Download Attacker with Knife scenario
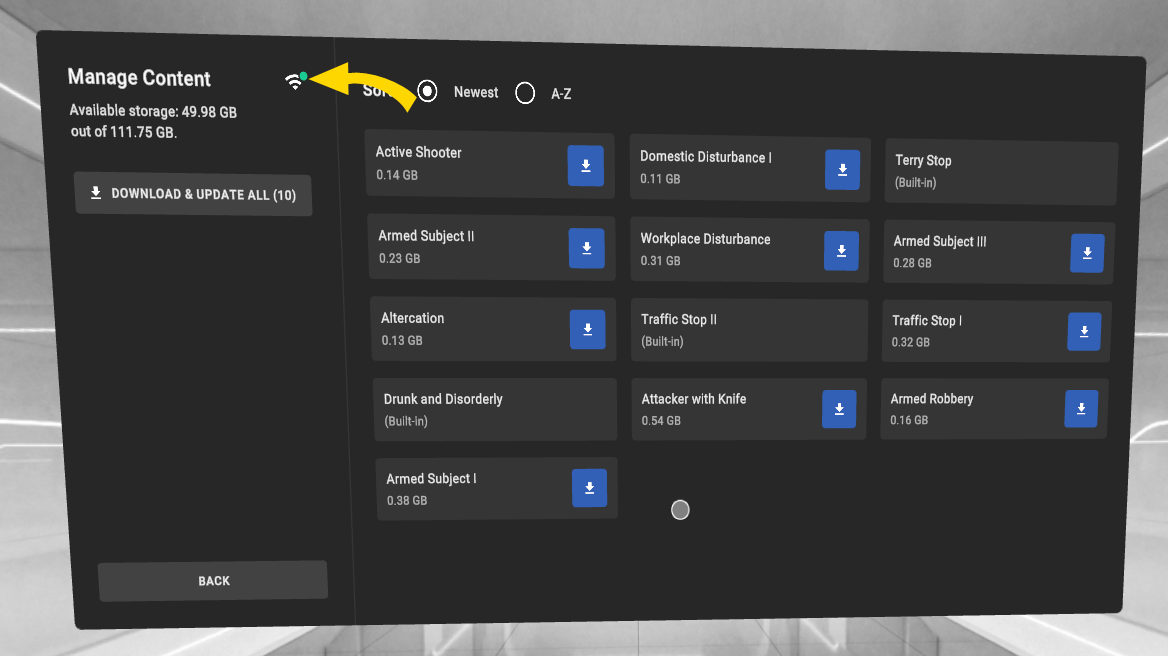The height and width of the screenshot is (656, 1168). click(839, 409)
